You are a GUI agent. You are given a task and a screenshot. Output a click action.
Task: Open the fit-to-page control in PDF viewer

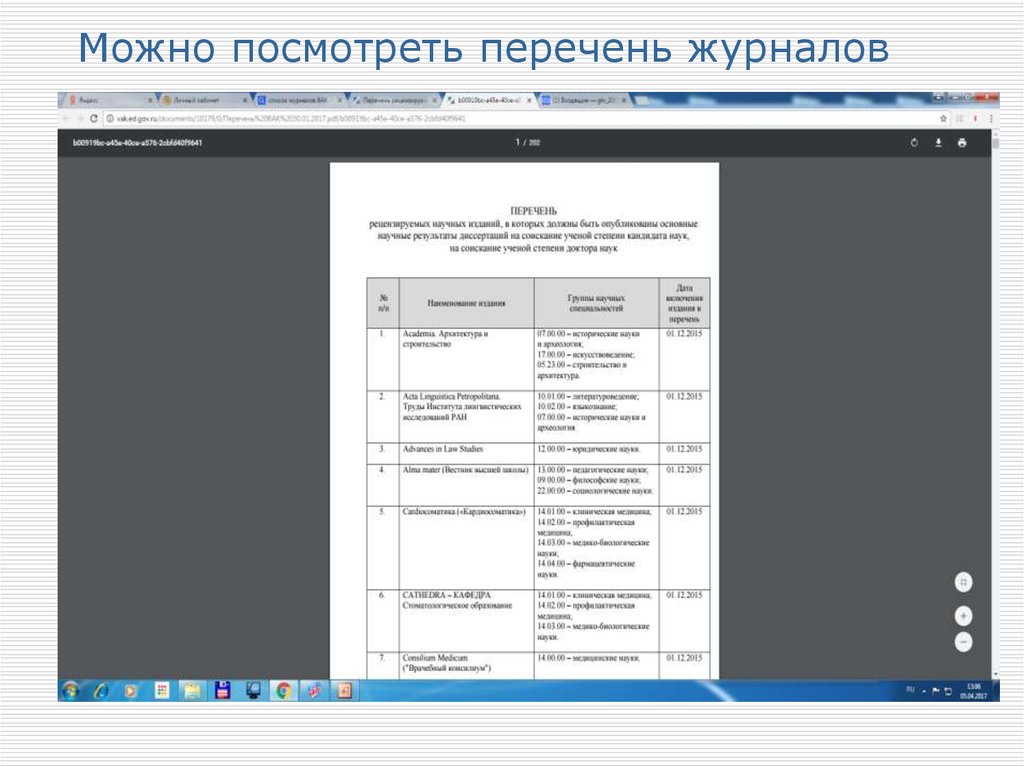(962, 580)
